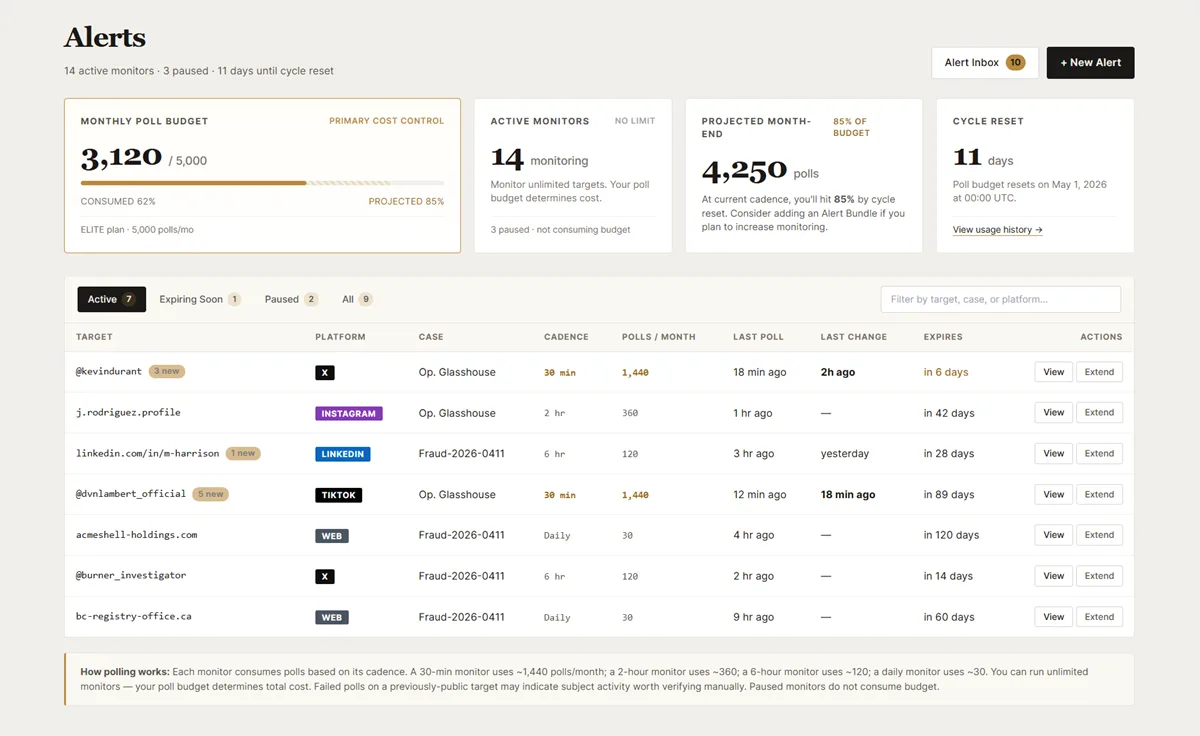Click the PRIMARY COST CONTROL label
The image size is (1200, 736).
coord(387,121)
